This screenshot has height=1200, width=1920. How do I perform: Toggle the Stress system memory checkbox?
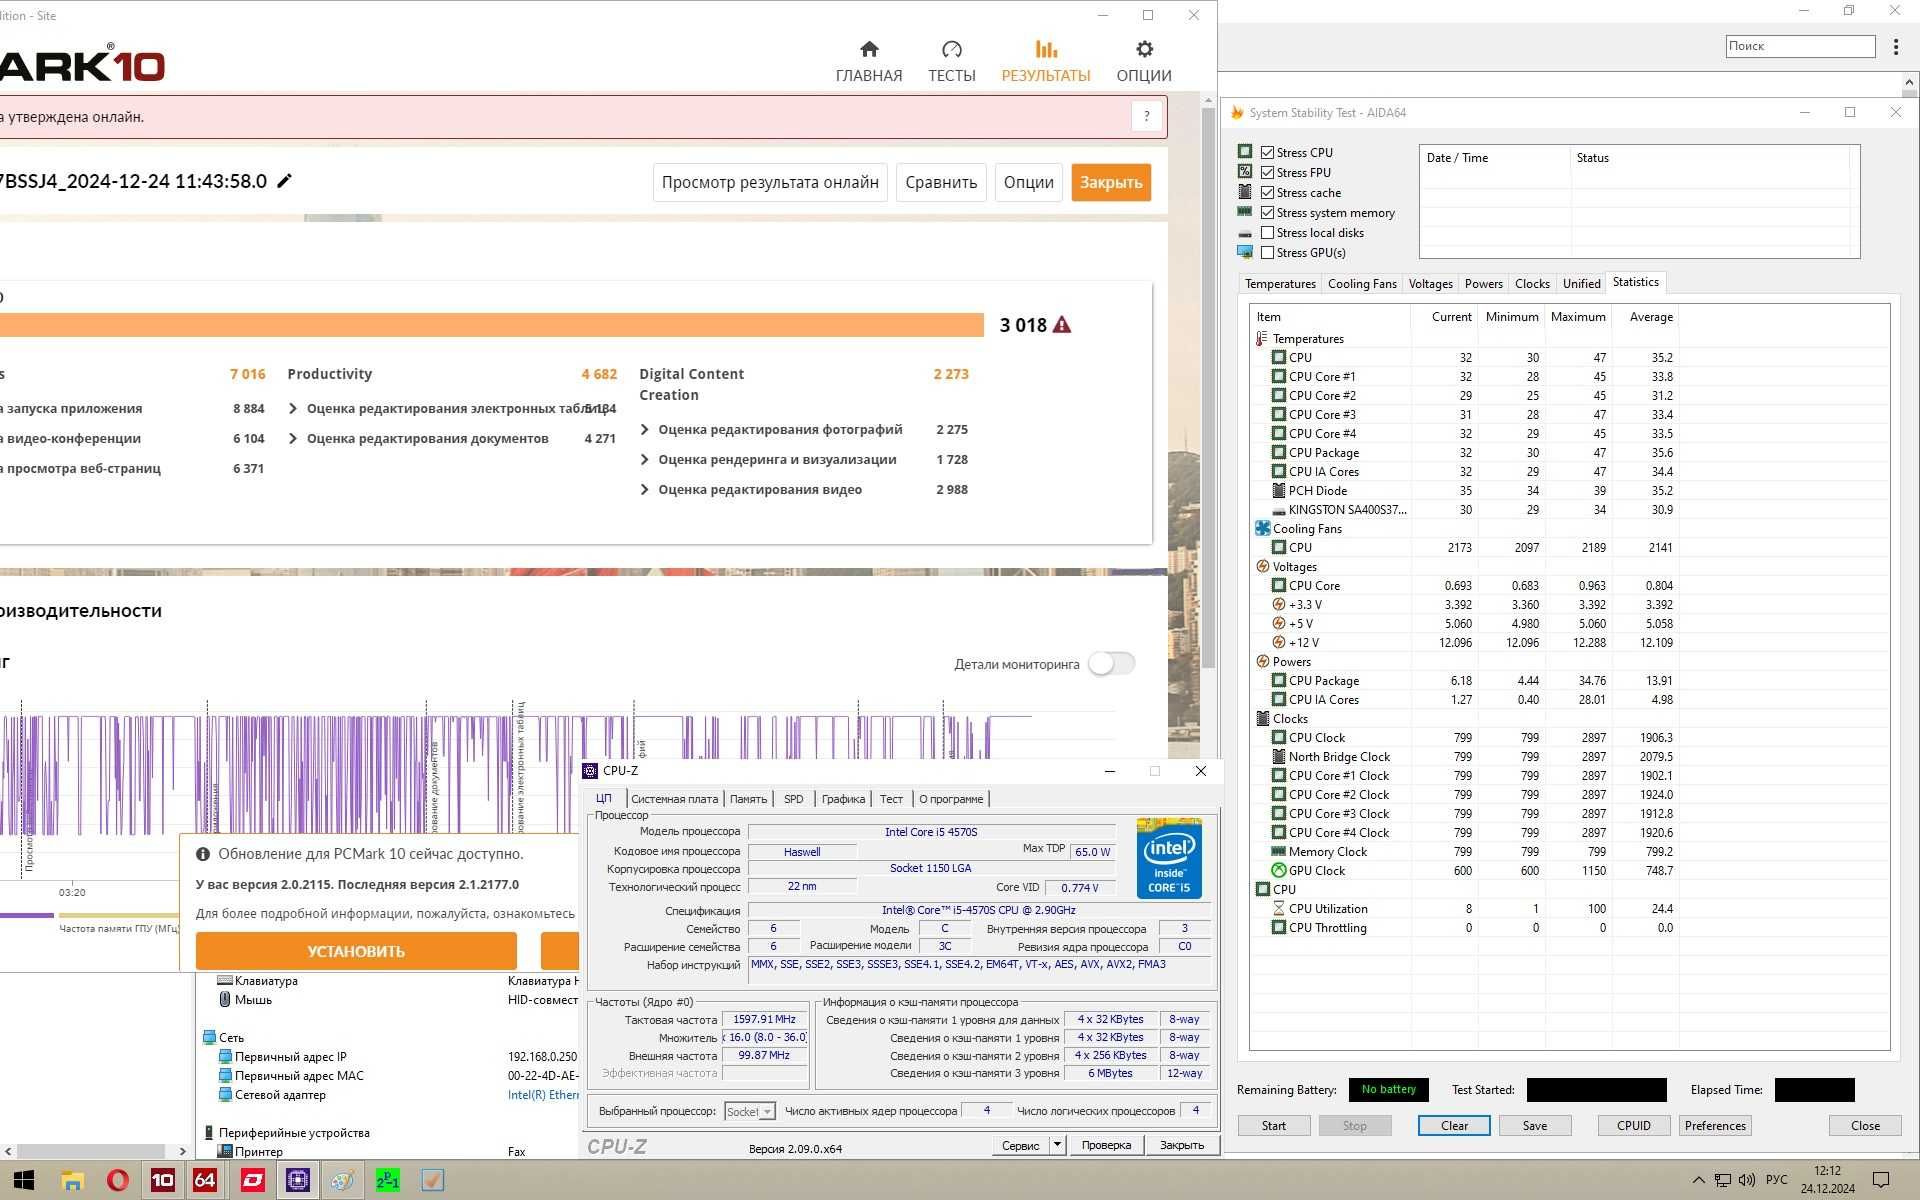pos(1267,212)
